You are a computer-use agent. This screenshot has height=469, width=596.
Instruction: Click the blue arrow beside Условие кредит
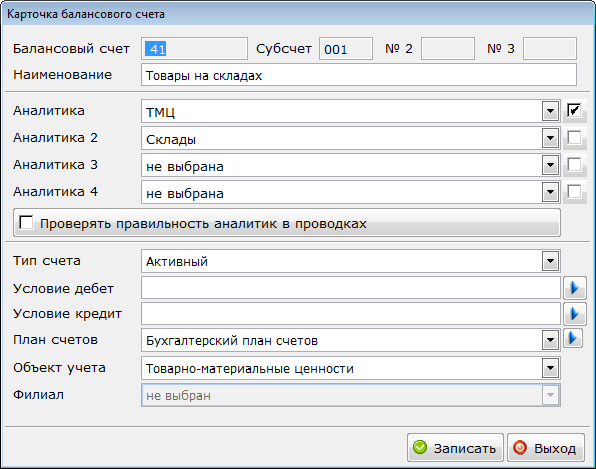pos(574,314)
